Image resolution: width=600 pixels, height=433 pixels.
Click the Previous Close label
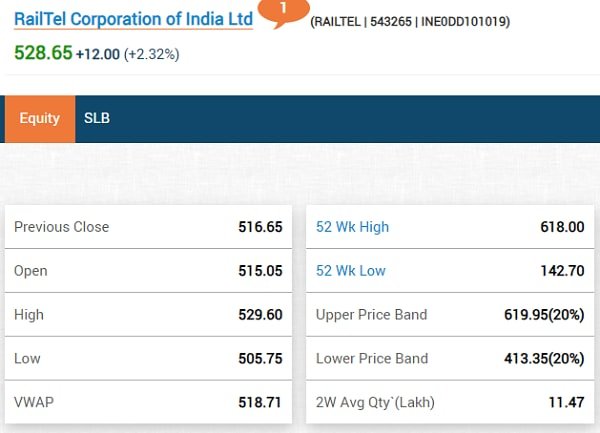click(61, 227)
